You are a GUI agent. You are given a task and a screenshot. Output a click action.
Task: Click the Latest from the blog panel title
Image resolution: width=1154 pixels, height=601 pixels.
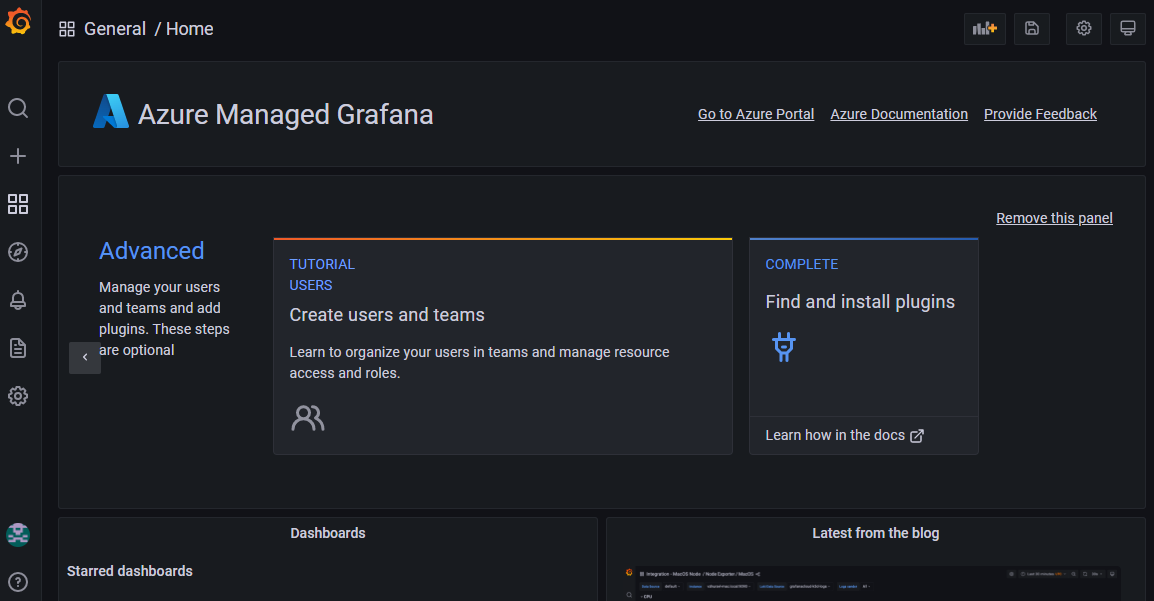(x=875, y=533)
